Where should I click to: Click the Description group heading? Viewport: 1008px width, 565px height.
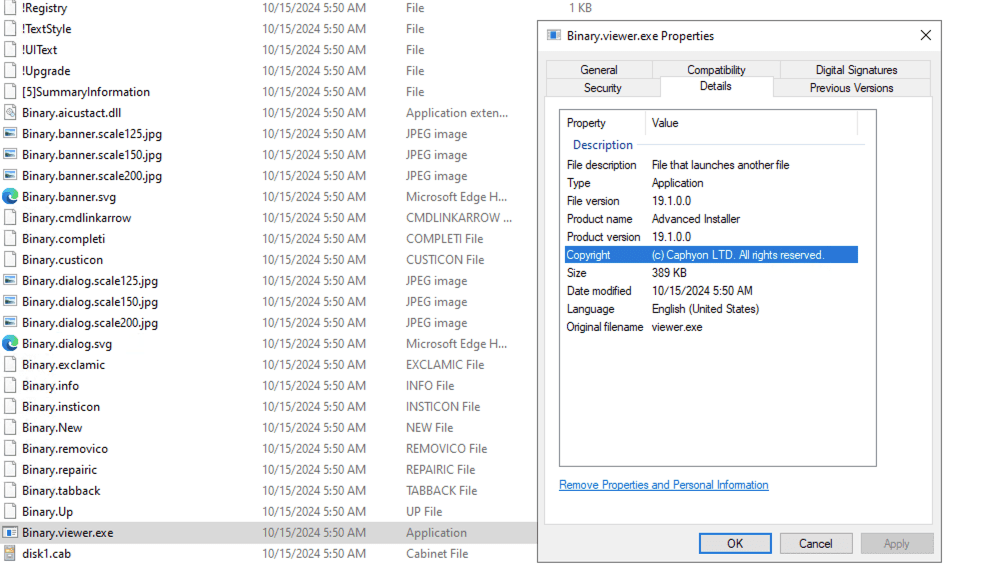coord(602,145)
